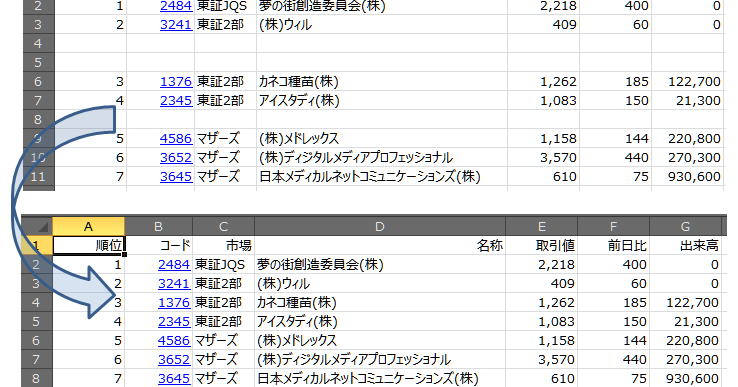Select volume 21,300 in upper sheet

[x=687, y=100]
